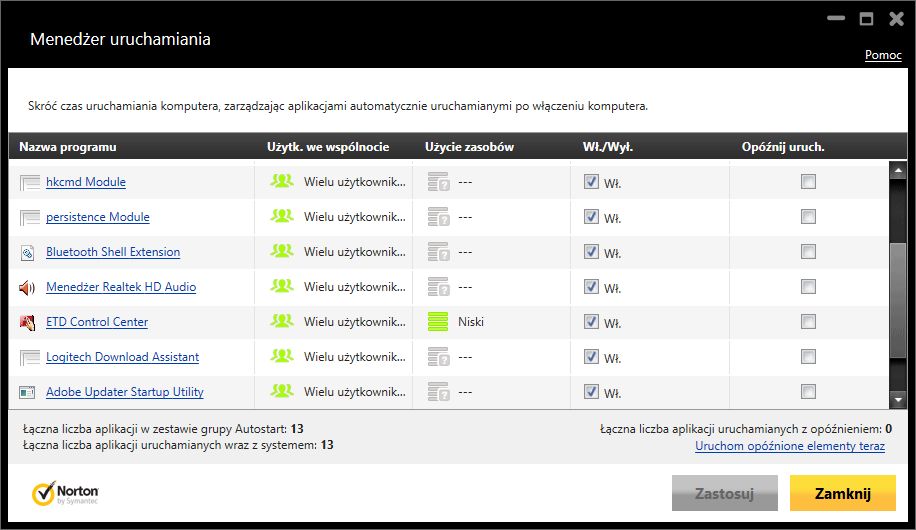Click the ETD Control Center program icon
Viewport: 916px width, 530px height.
[27, 323]
